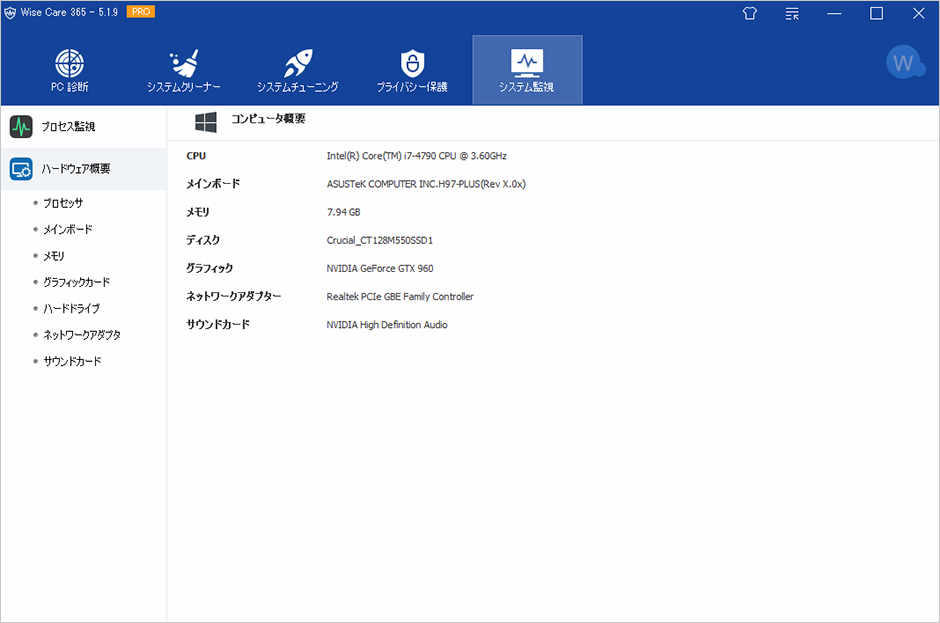
Task: Open グラフィックカード in the sidebar
Action: [76, 282]
